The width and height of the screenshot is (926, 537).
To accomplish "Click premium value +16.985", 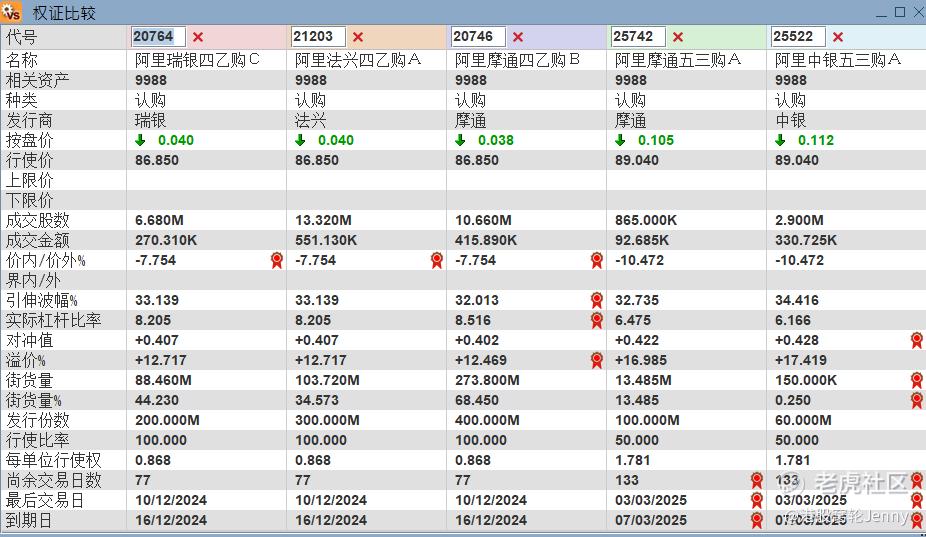I will [x=641, y=360].
